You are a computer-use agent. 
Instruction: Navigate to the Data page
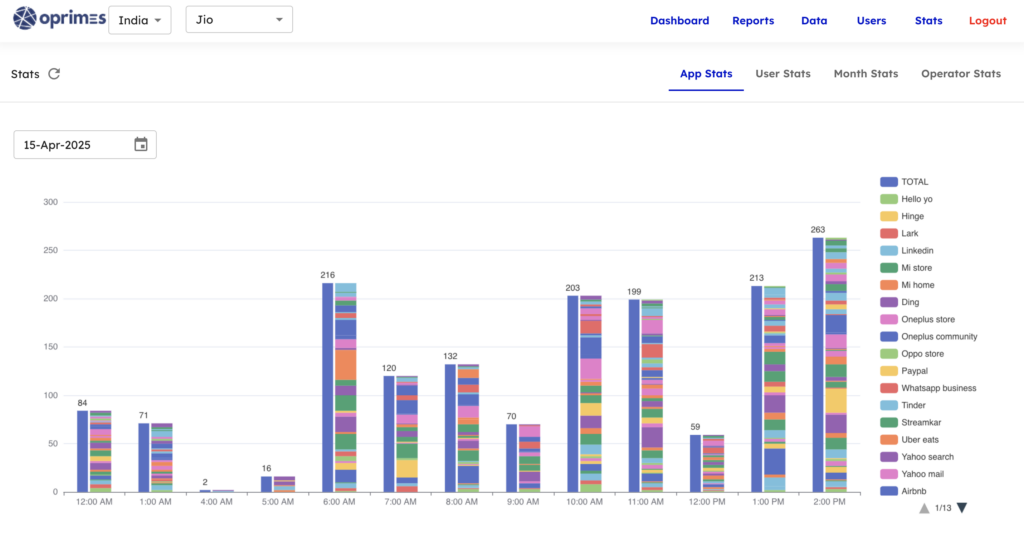(x=814, y=20)
